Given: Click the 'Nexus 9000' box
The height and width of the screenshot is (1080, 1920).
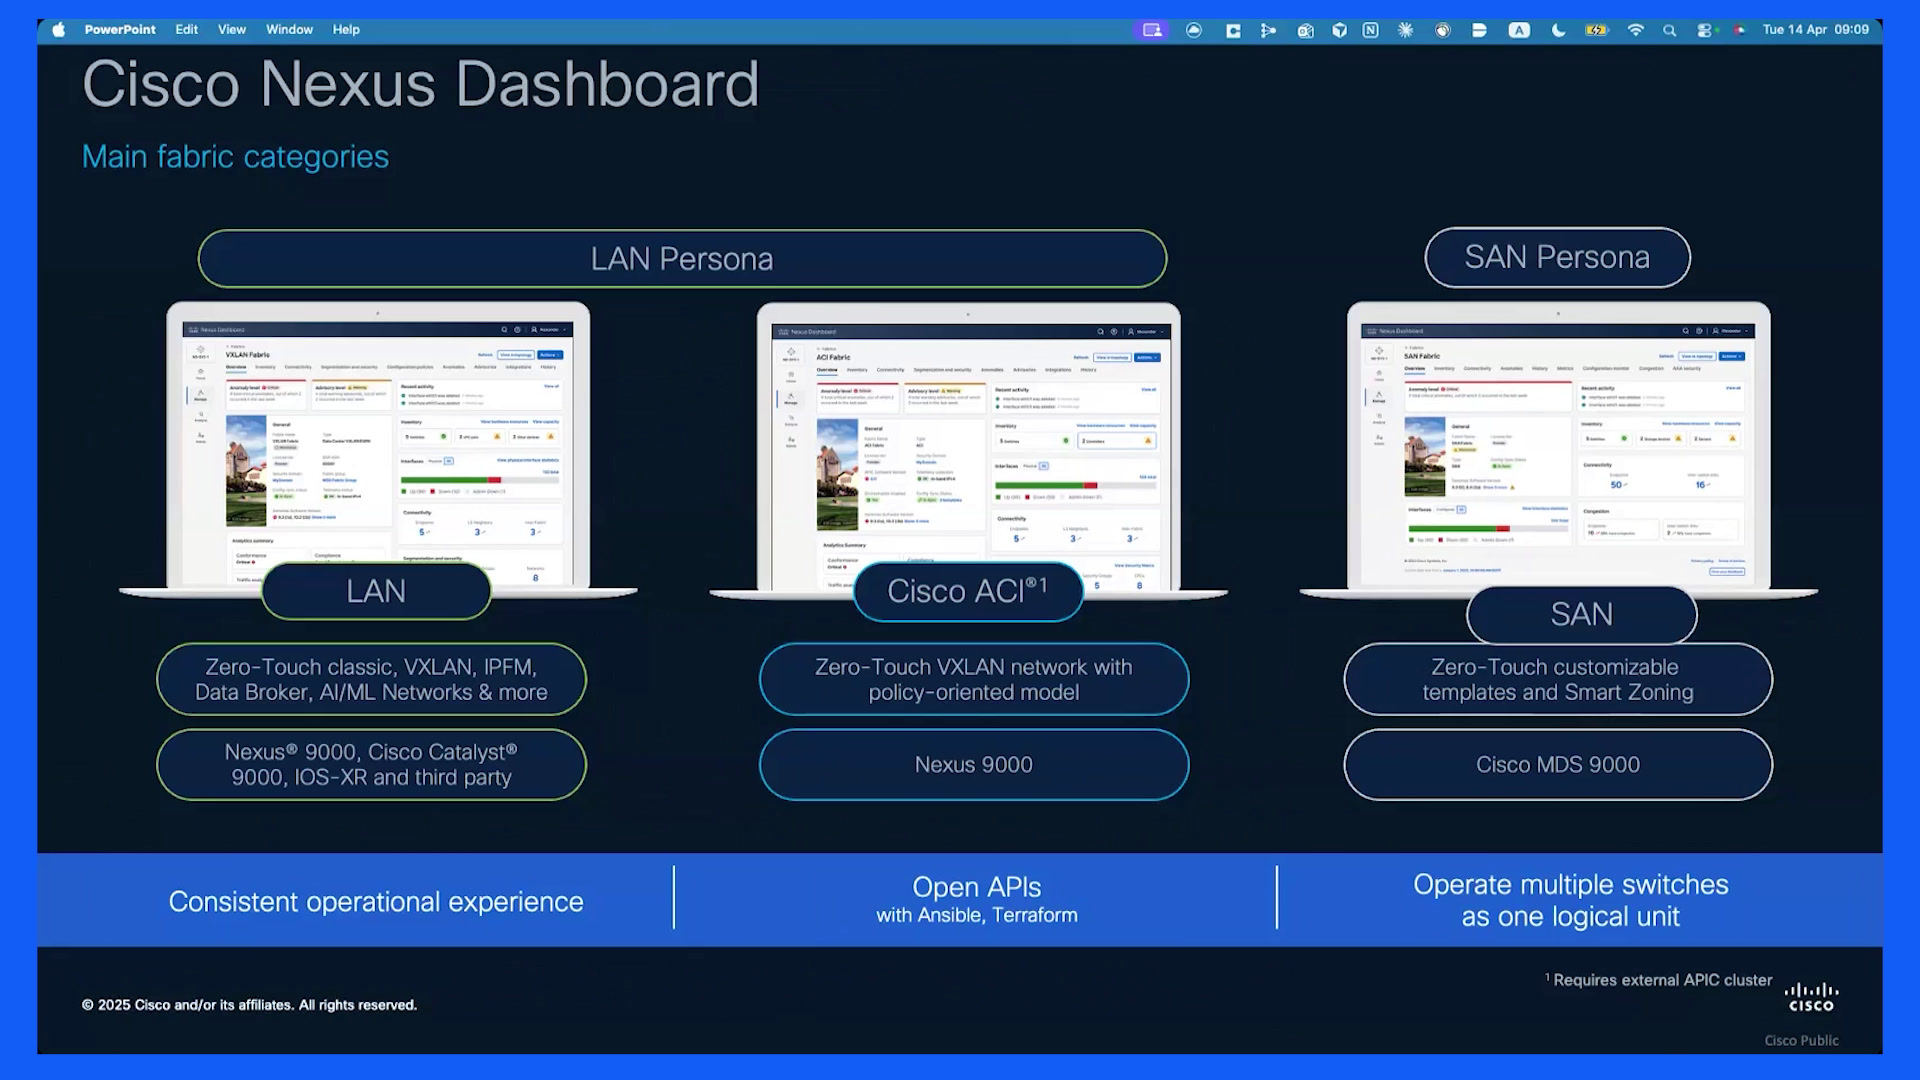Looking at the screenshot, I should pyautogui.click(x=974, y=764).
